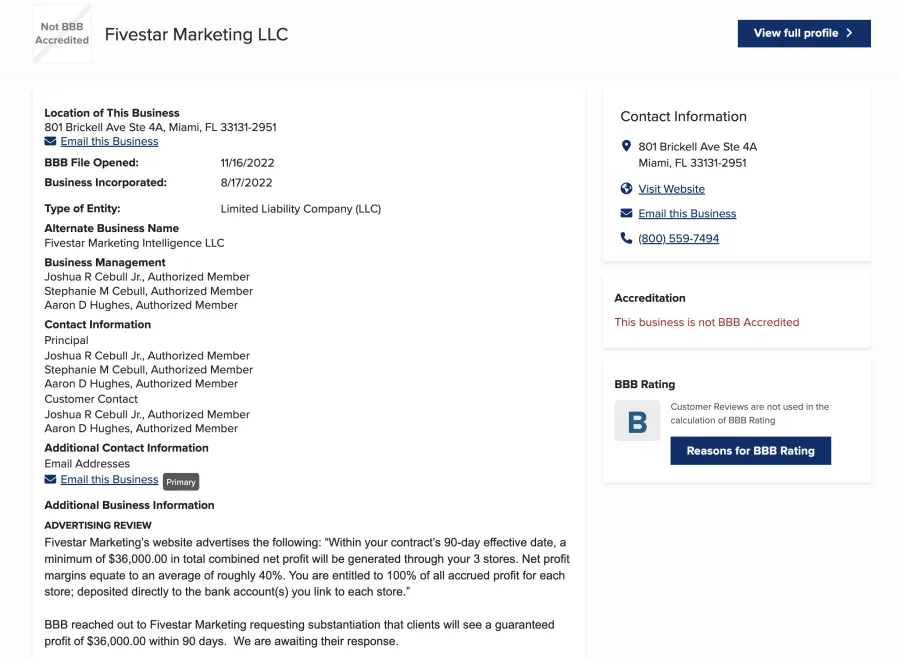Click the Not BBB Accredited badge

62,33
